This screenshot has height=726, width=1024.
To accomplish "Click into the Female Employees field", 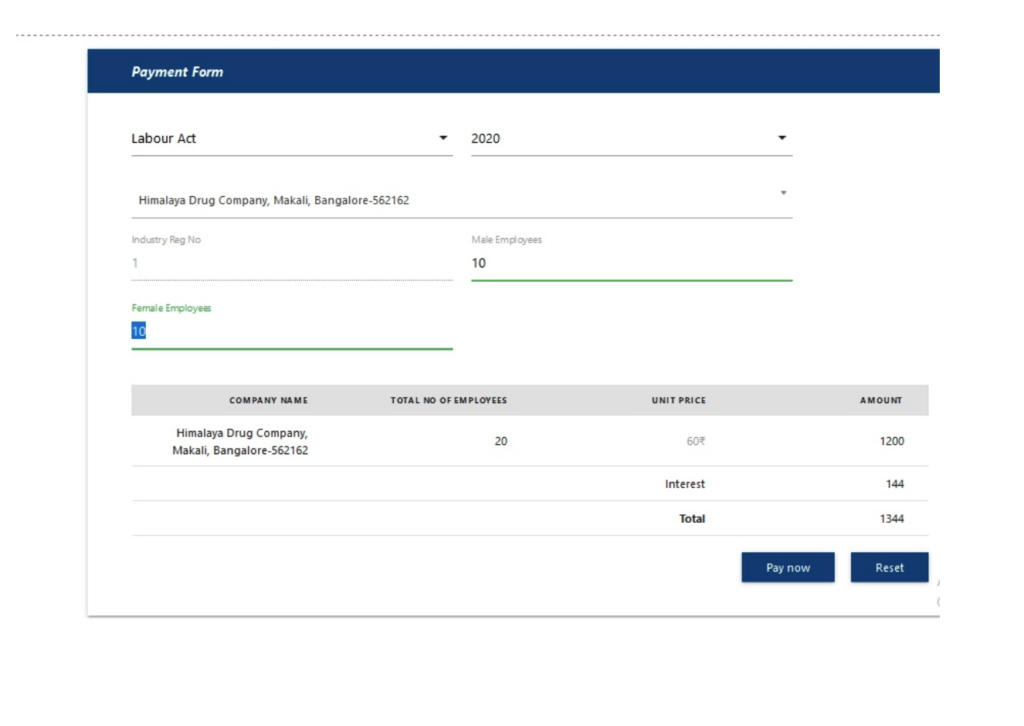I will (x=291, y=332).
